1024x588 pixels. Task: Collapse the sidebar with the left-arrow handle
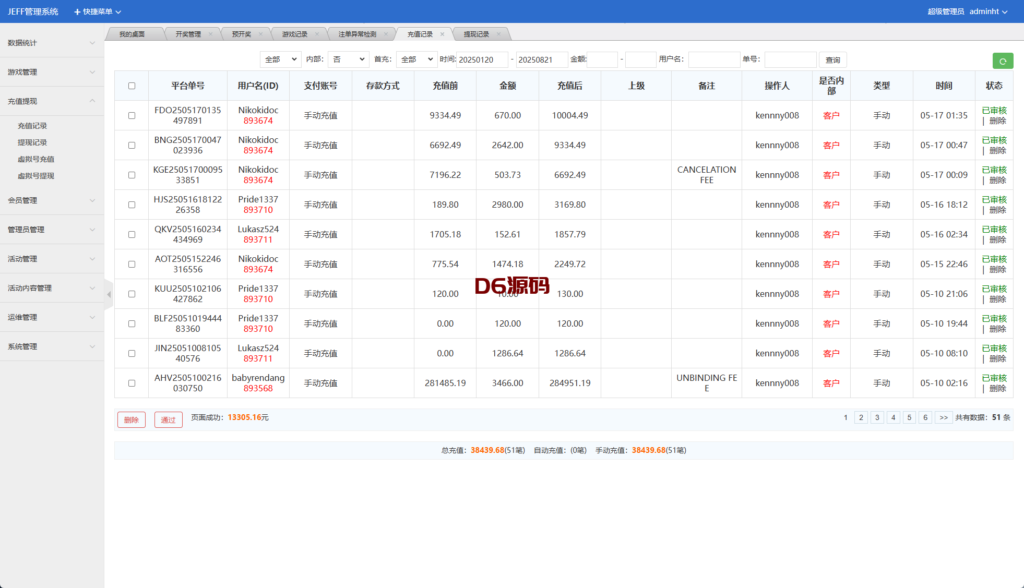click(x=109, y=293)
